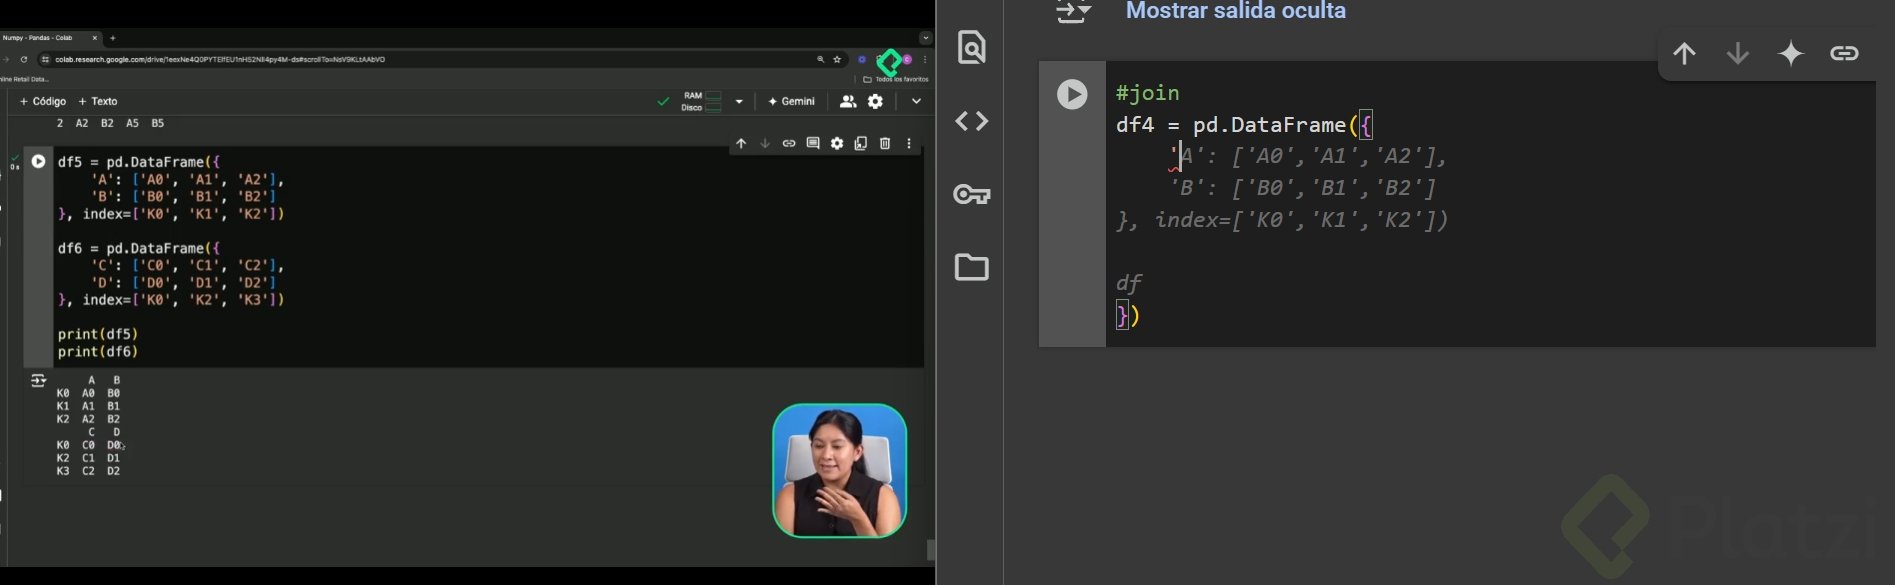This screenshot has width=1895, height=585.
Task: Open Secrets key panel in the sidebar
Action: [x=972, y=194]
